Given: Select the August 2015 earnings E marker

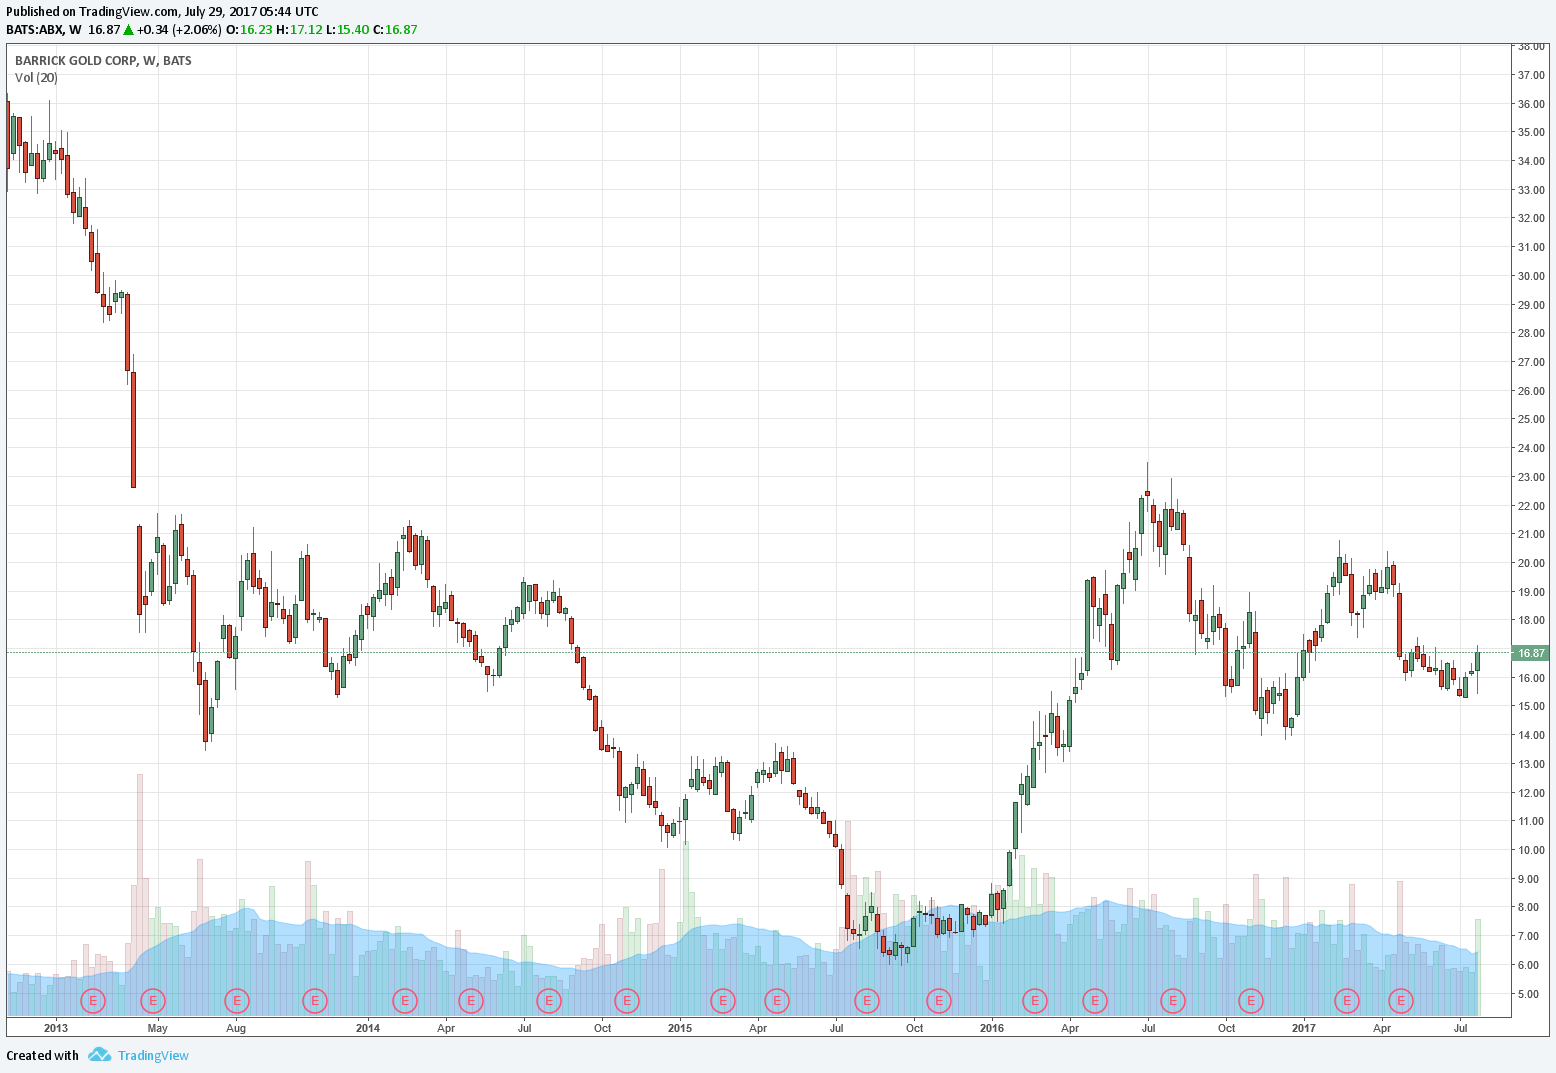Looking at the screenshot, I should click(x=867, y=1000).
